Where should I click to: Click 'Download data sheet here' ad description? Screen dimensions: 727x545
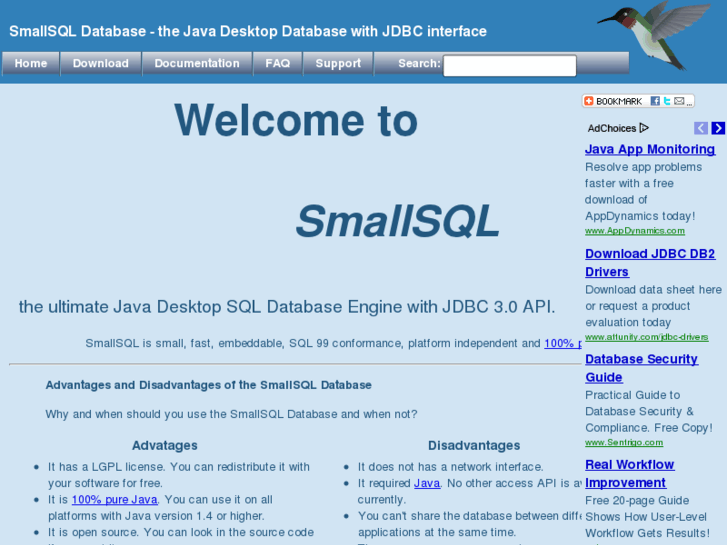653,306
